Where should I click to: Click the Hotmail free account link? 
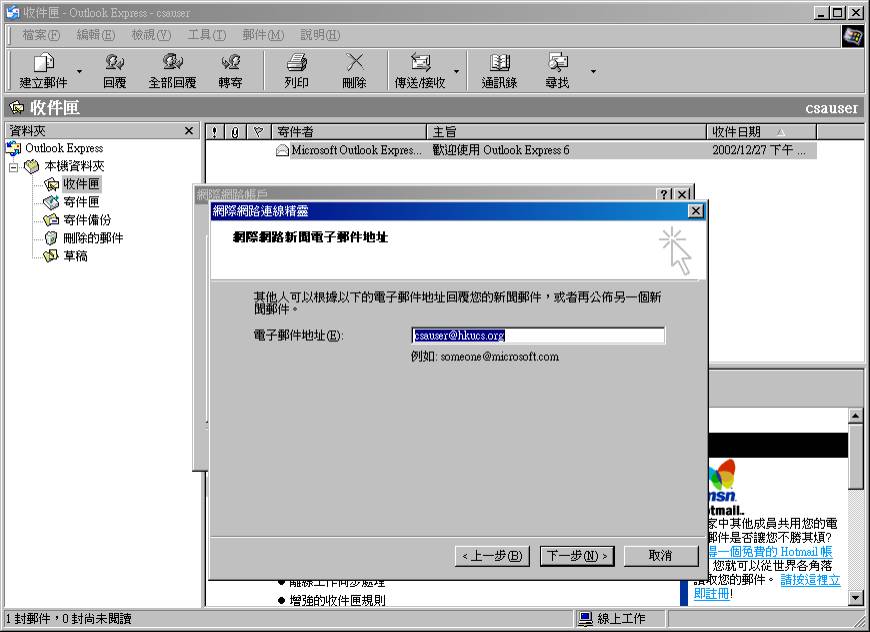[x=770, y=552]
